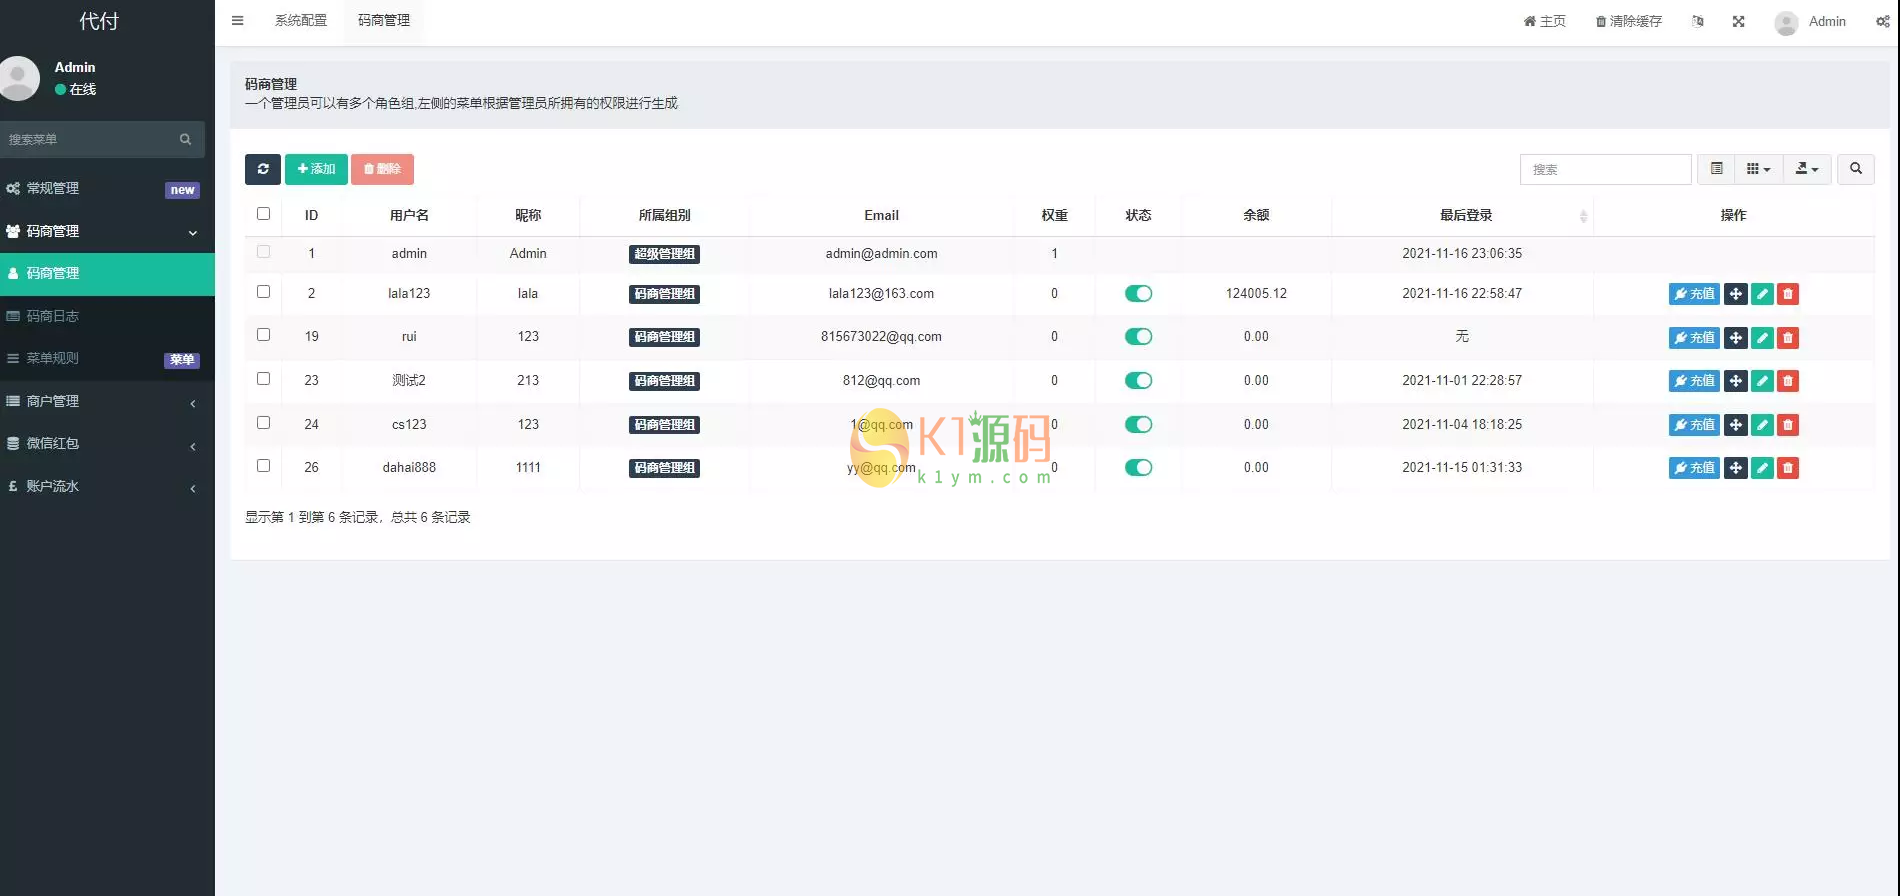Toggle the sidebar hamburger menu icon
Image resolution: width=1900 pixels, height=896 pixels.
point(237,20)
